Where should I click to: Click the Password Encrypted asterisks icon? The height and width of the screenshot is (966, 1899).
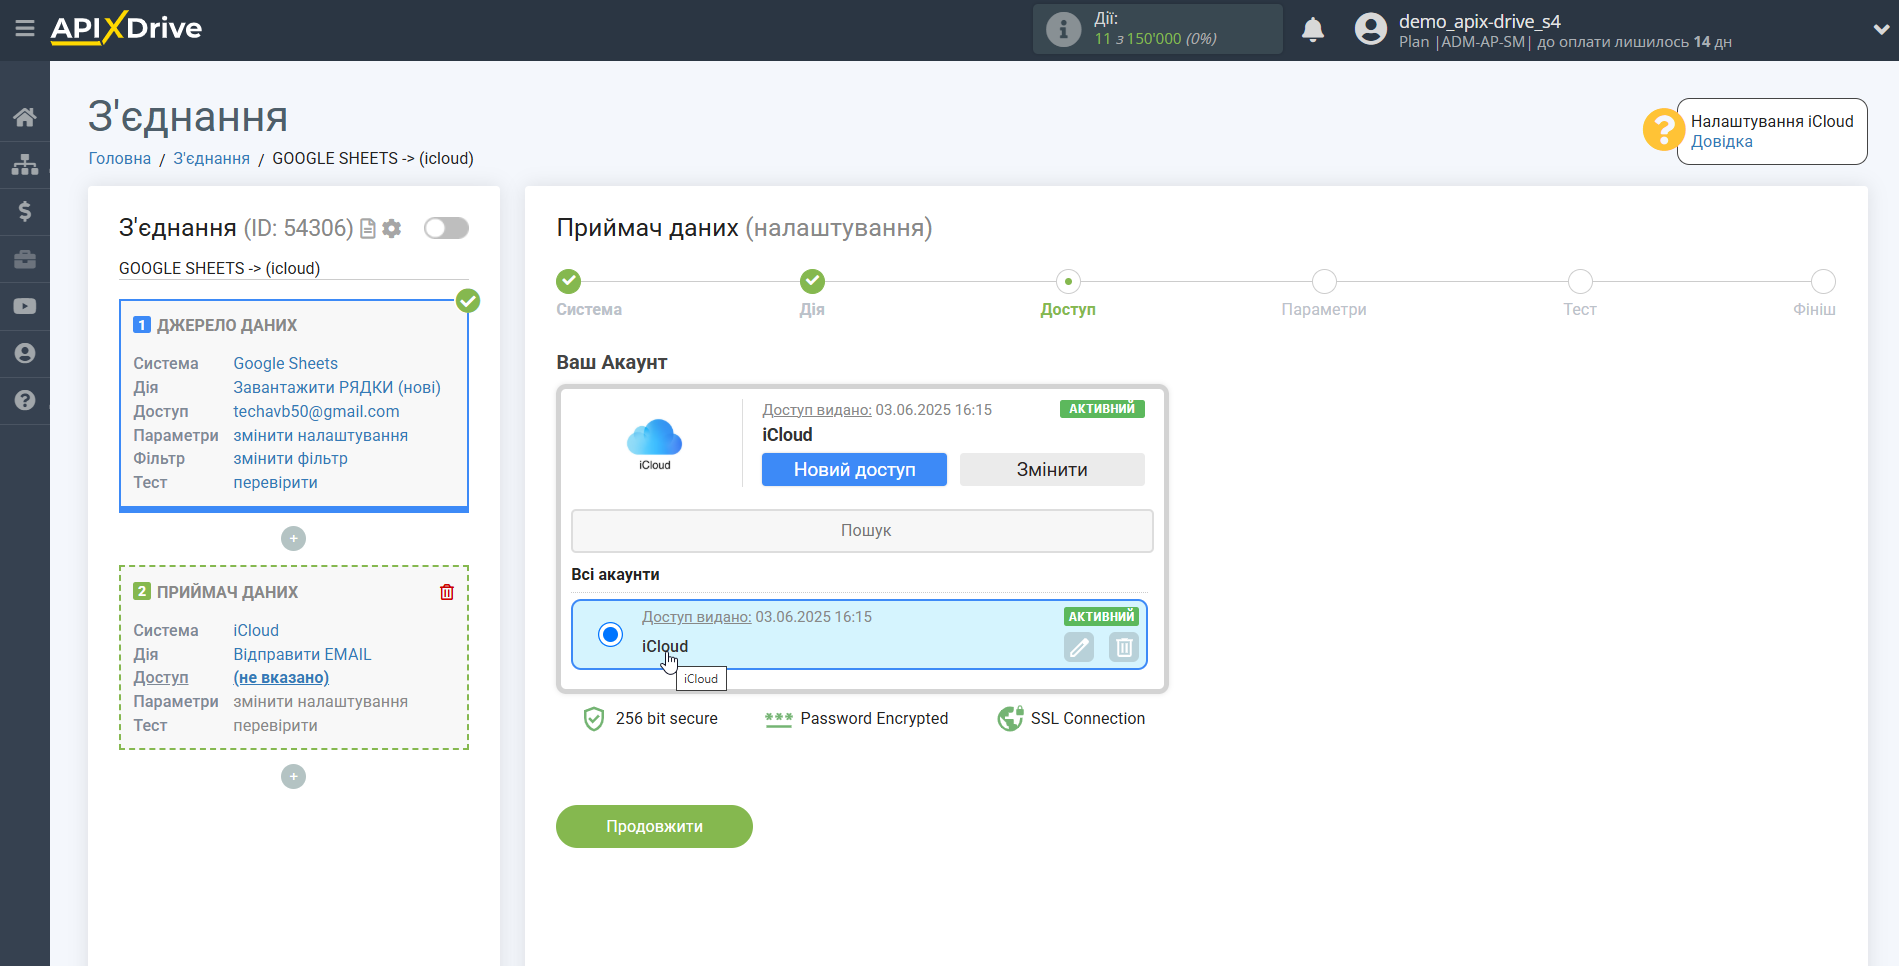[778, 719]
